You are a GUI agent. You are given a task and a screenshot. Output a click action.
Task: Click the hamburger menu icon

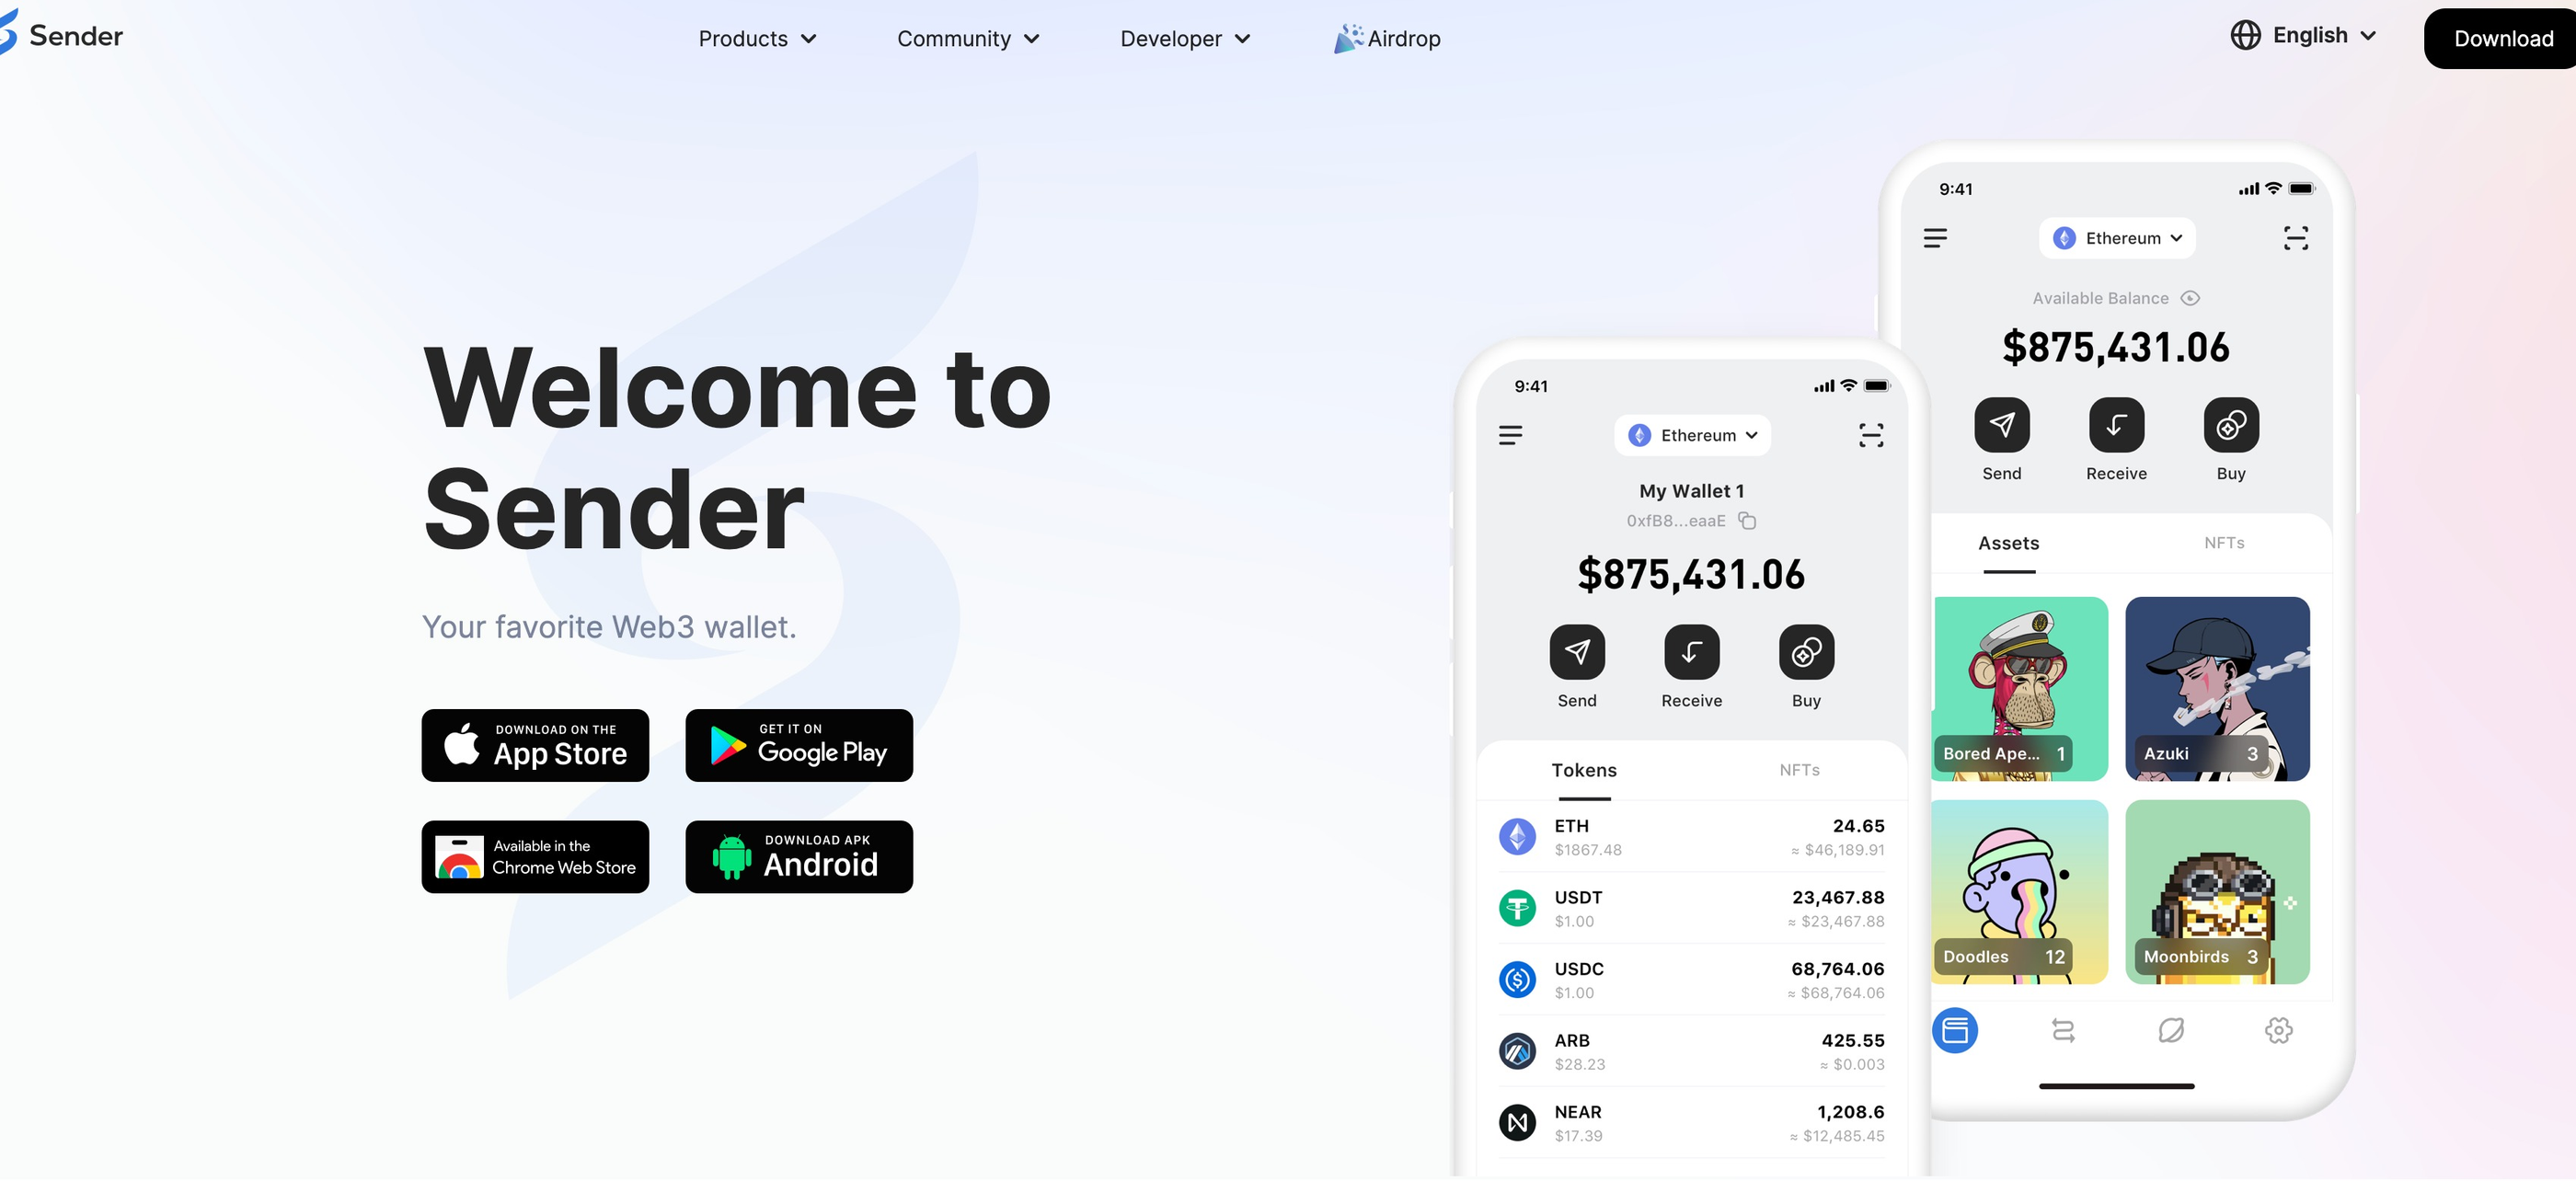tap(1510, 435)
